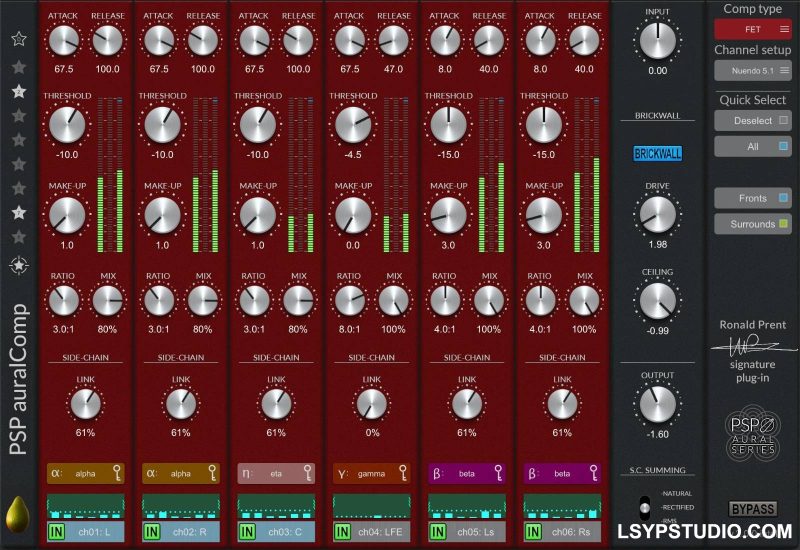Click the OUTPUT gain knob
The image size is (800, 550).
pos(657,403)
